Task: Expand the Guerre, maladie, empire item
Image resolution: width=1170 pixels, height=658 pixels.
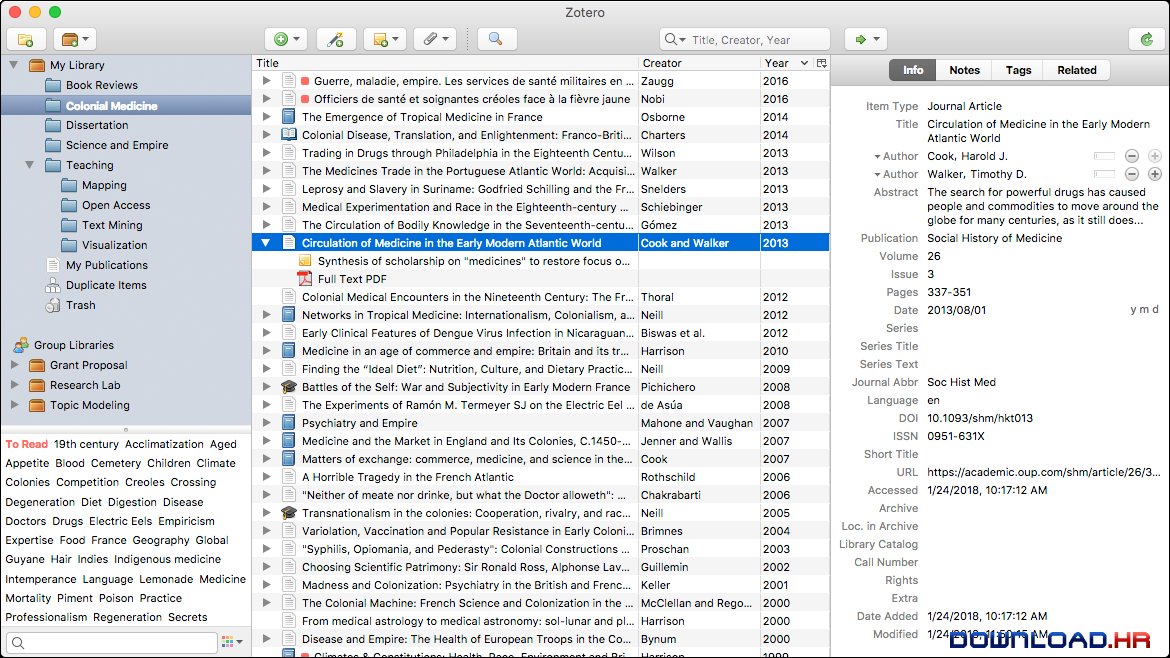Action: pos(266,81)
